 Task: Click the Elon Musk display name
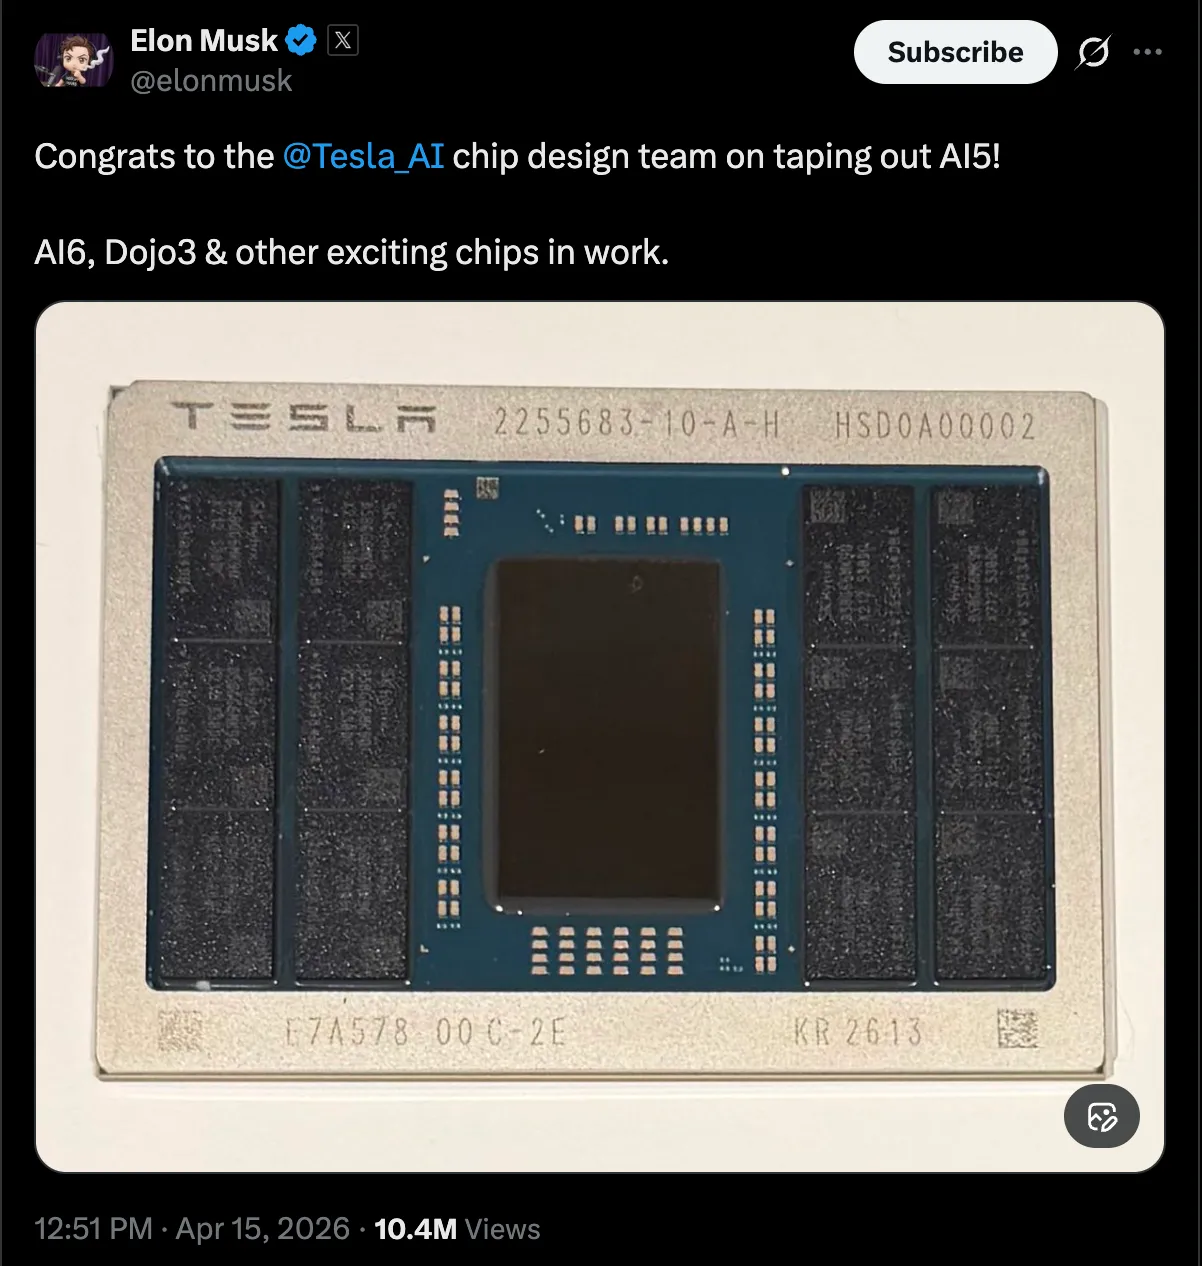(x=203, y=40)
